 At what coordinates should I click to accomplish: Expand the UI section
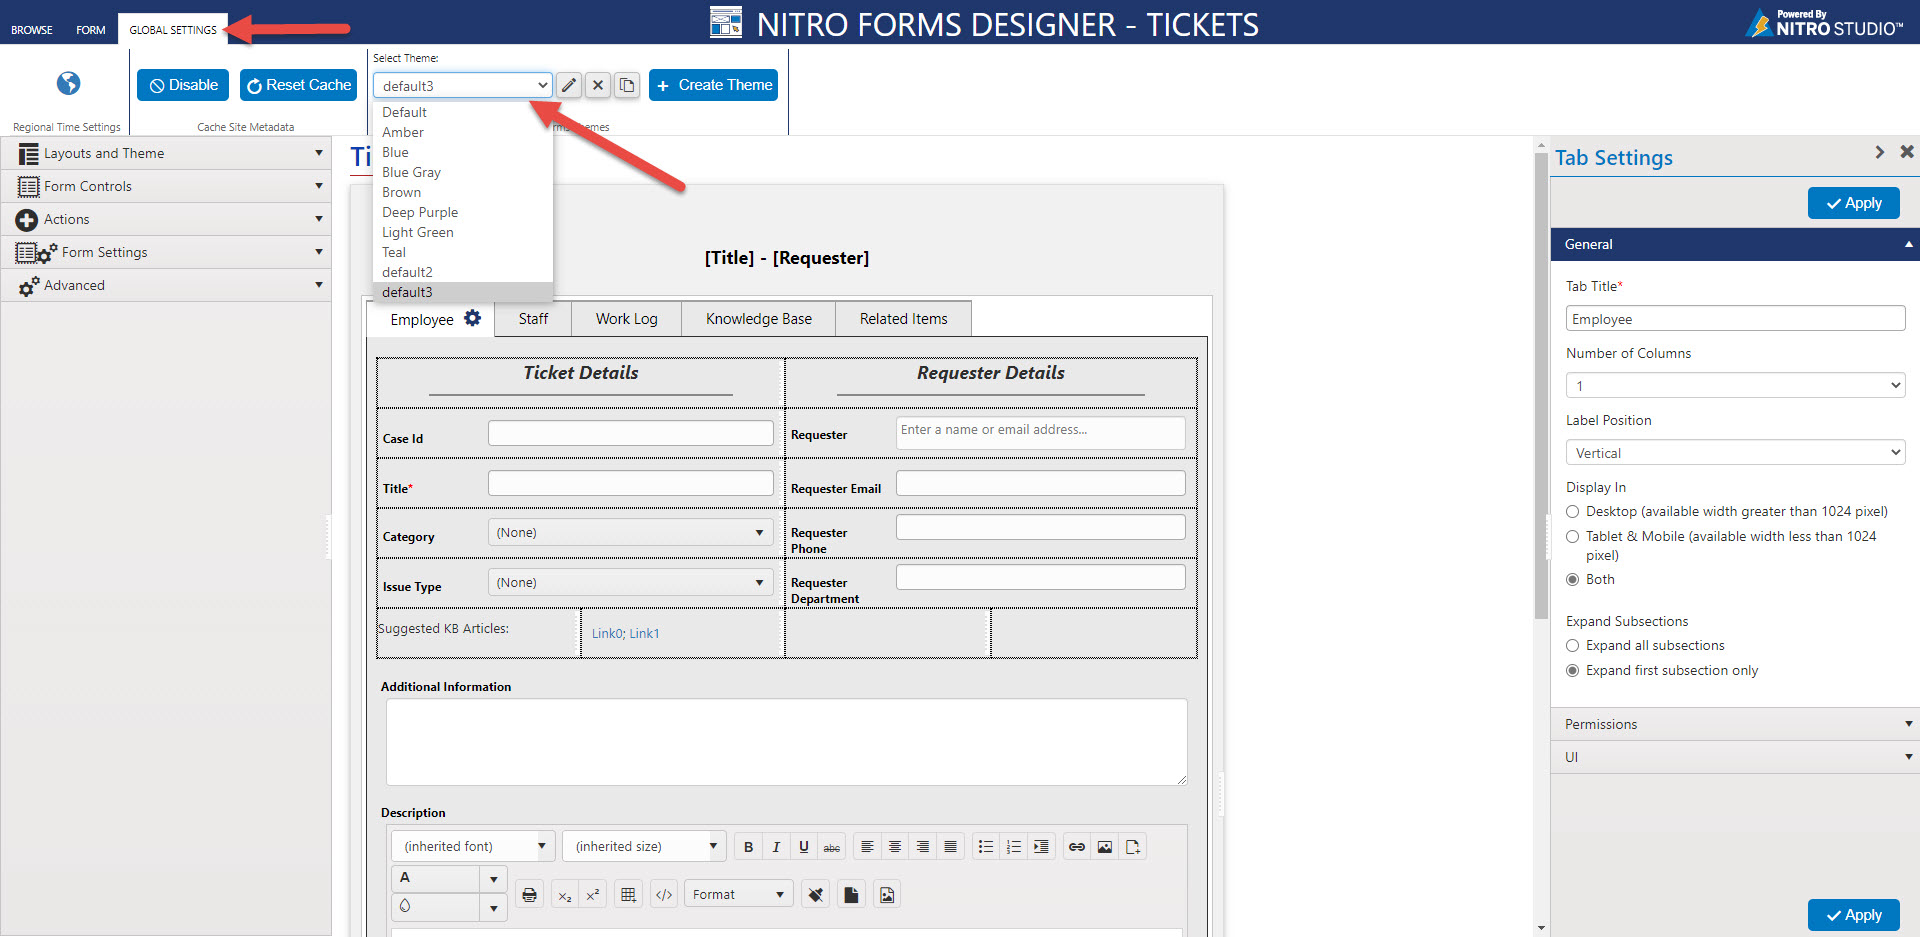[1735, 757]
